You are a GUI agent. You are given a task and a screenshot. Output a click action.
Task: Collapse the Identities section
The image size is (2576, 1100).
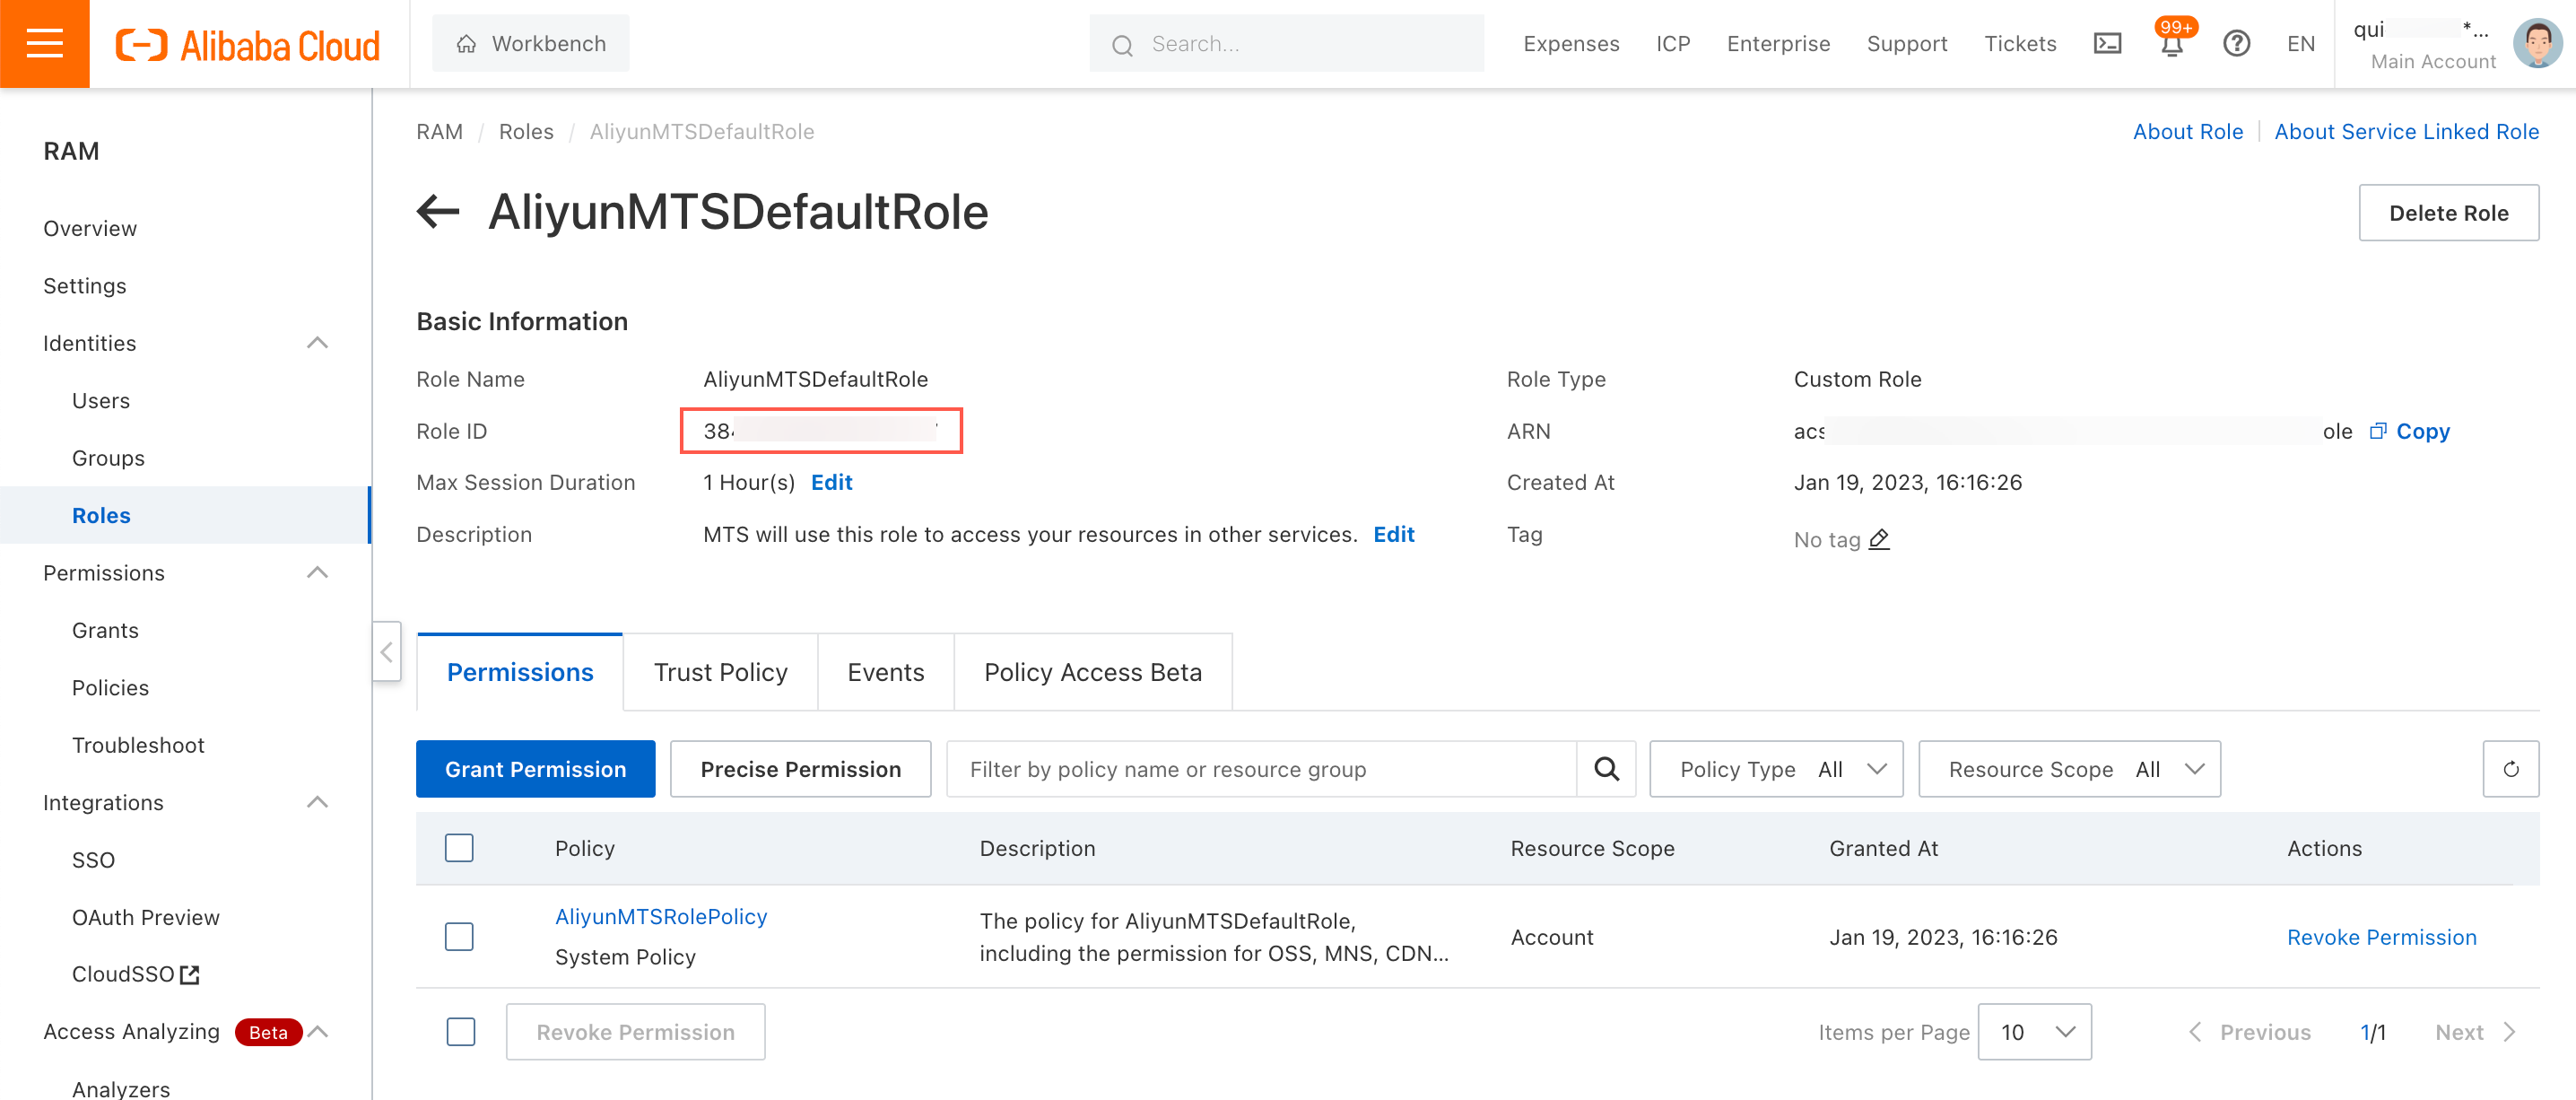pyautogui.click(x=317, y=343)
